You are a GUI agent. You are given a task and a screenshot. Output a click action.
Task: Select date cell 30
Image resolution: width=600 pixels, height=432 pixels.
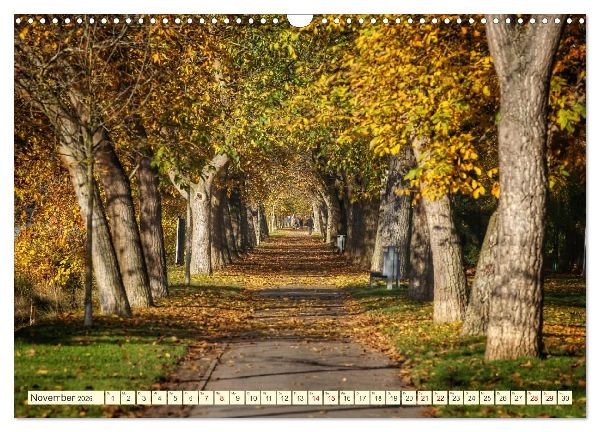(565, 398)
